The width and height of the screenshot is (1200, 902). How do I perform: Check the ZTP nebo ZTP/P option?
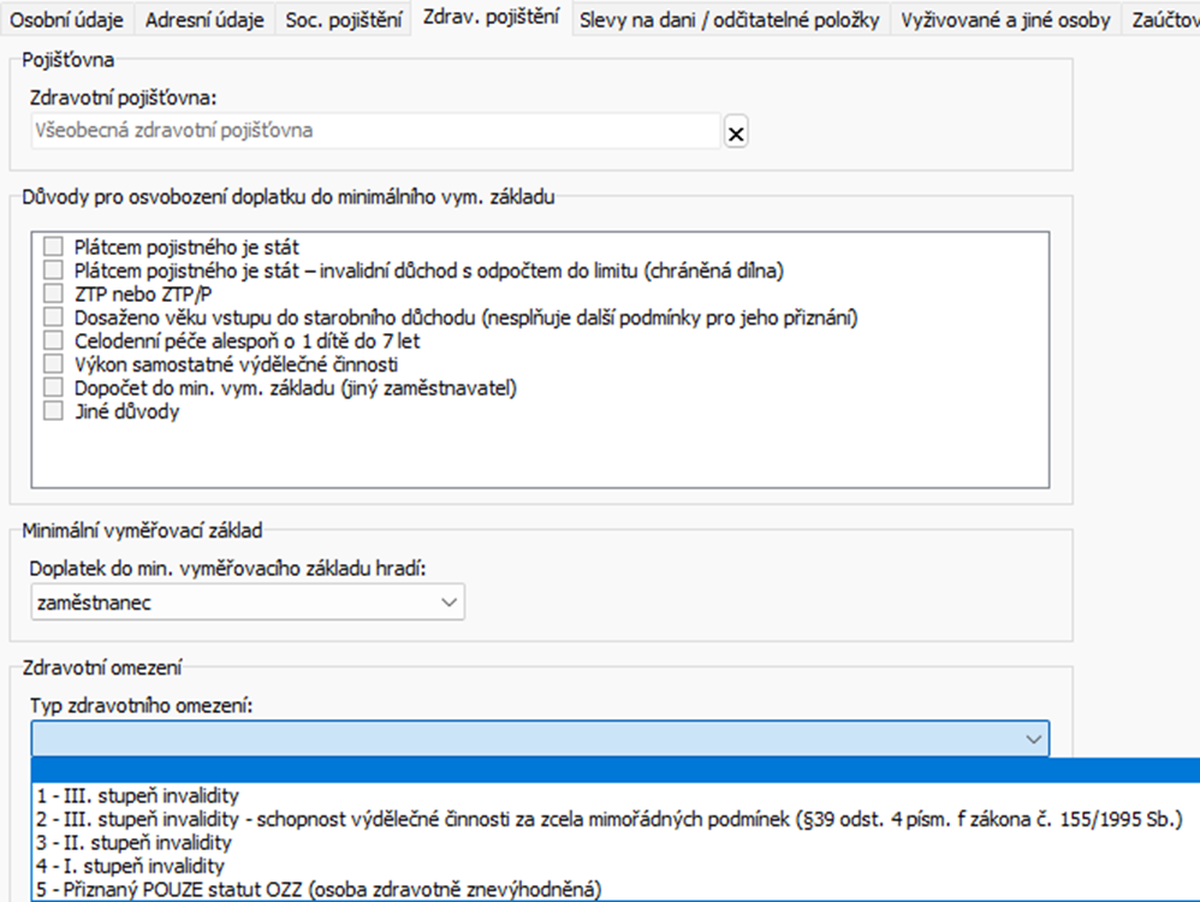[53, 294]
